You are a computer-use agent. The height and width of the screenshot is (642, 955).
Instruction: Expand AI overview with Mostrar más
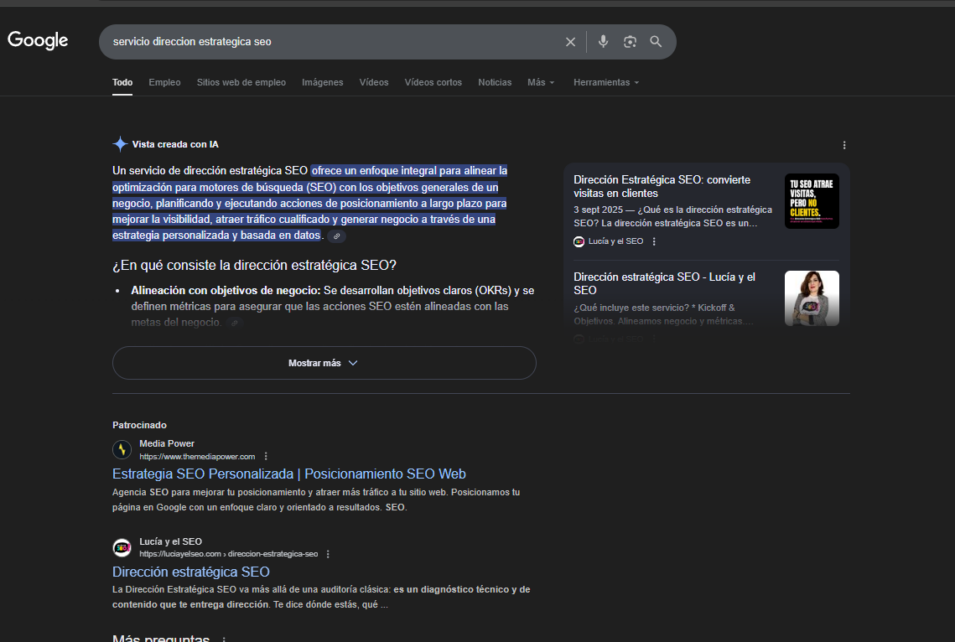tap(324, 363)
